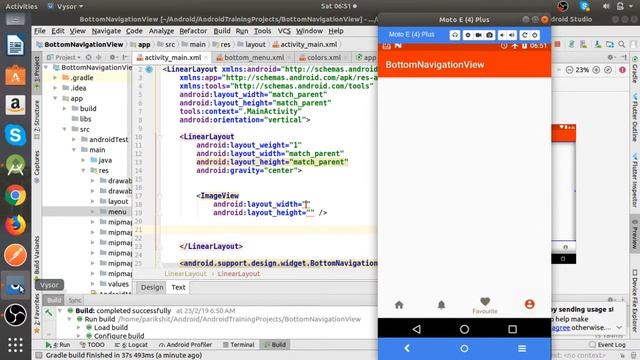Expand the java folder
The image size is (640, 360).
pos(83,160)
